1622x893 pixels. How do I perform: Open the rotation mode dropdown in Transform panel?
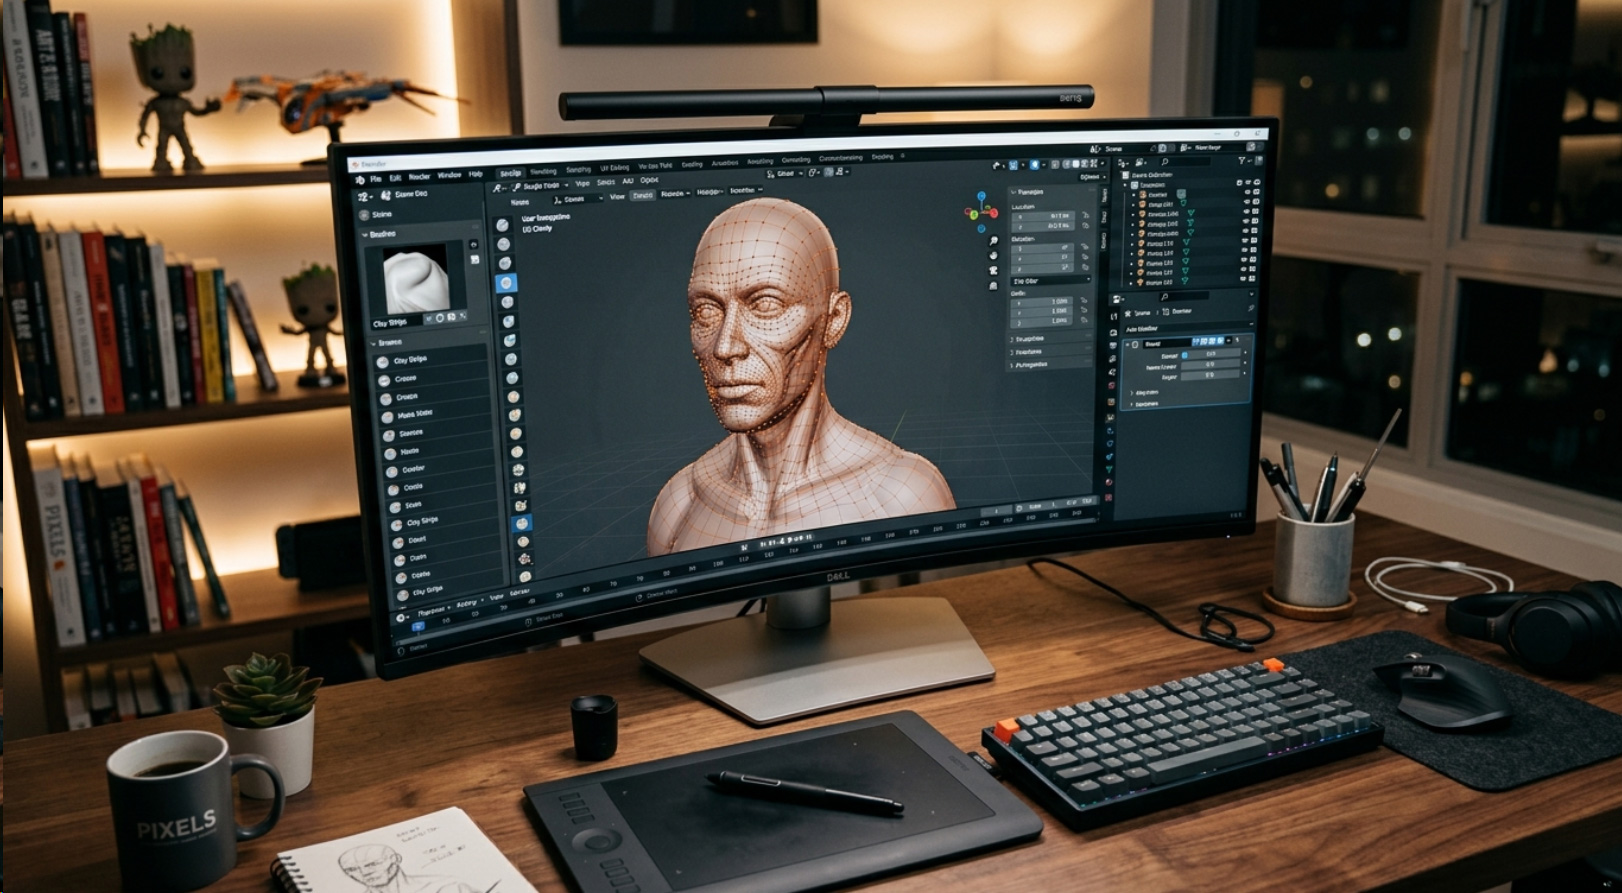pyautogui.click(x=1050, y=280)
